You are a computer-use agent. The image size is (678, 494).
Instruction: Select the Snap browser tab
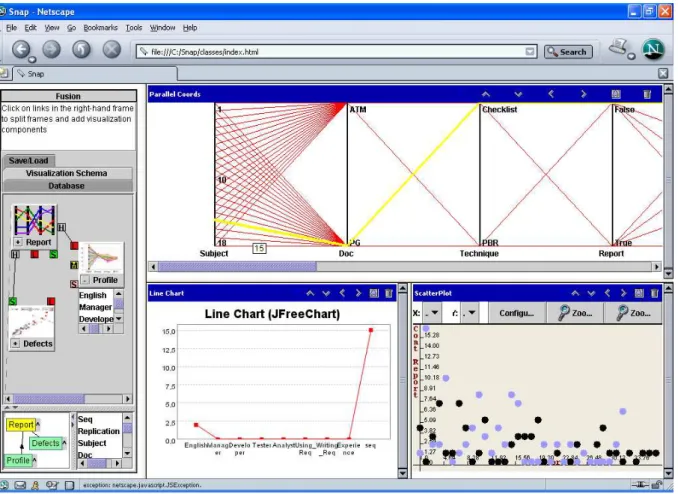pos(95,74)
